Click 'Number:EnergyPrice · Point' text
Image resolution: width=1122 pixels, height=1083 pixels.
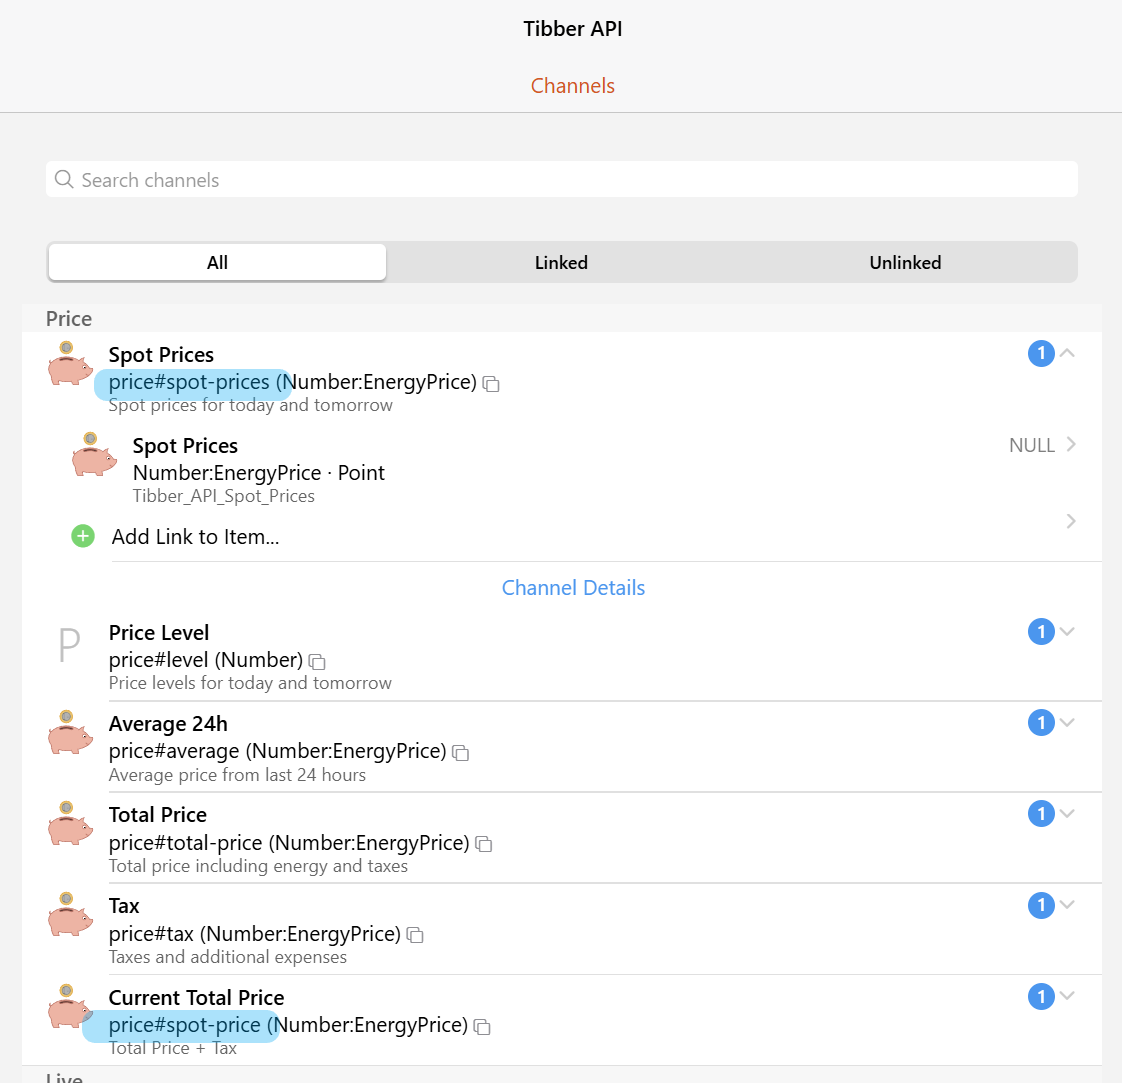coord(258,473)
